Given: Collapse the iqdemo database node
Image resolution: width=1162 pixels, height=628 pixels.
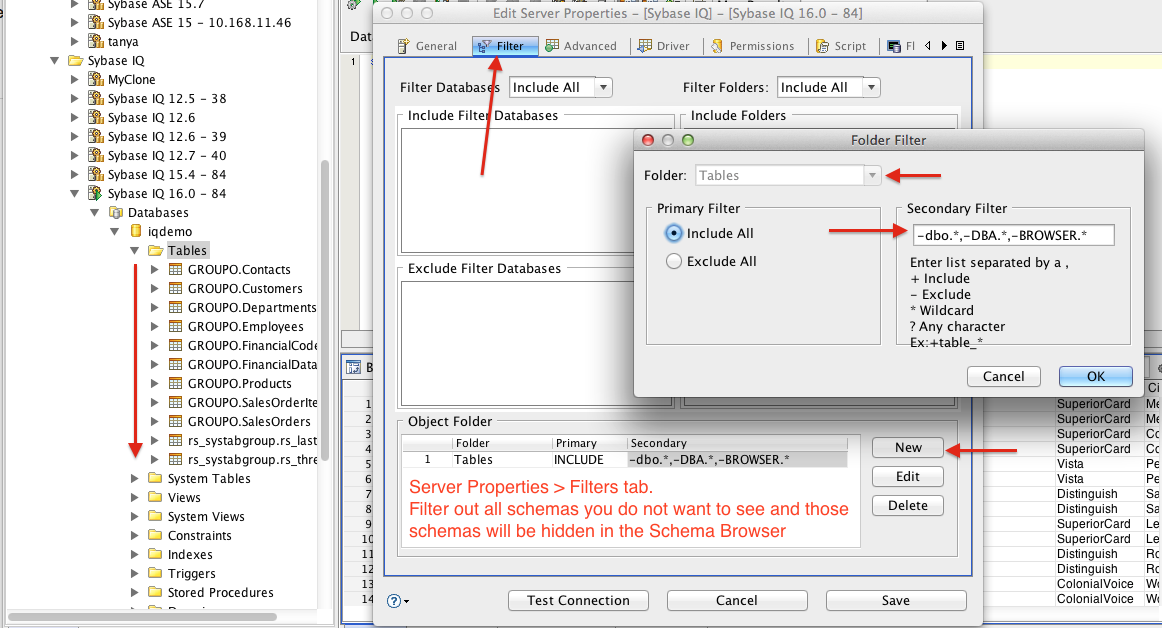Looking at the screenshot, I should 115,231.
